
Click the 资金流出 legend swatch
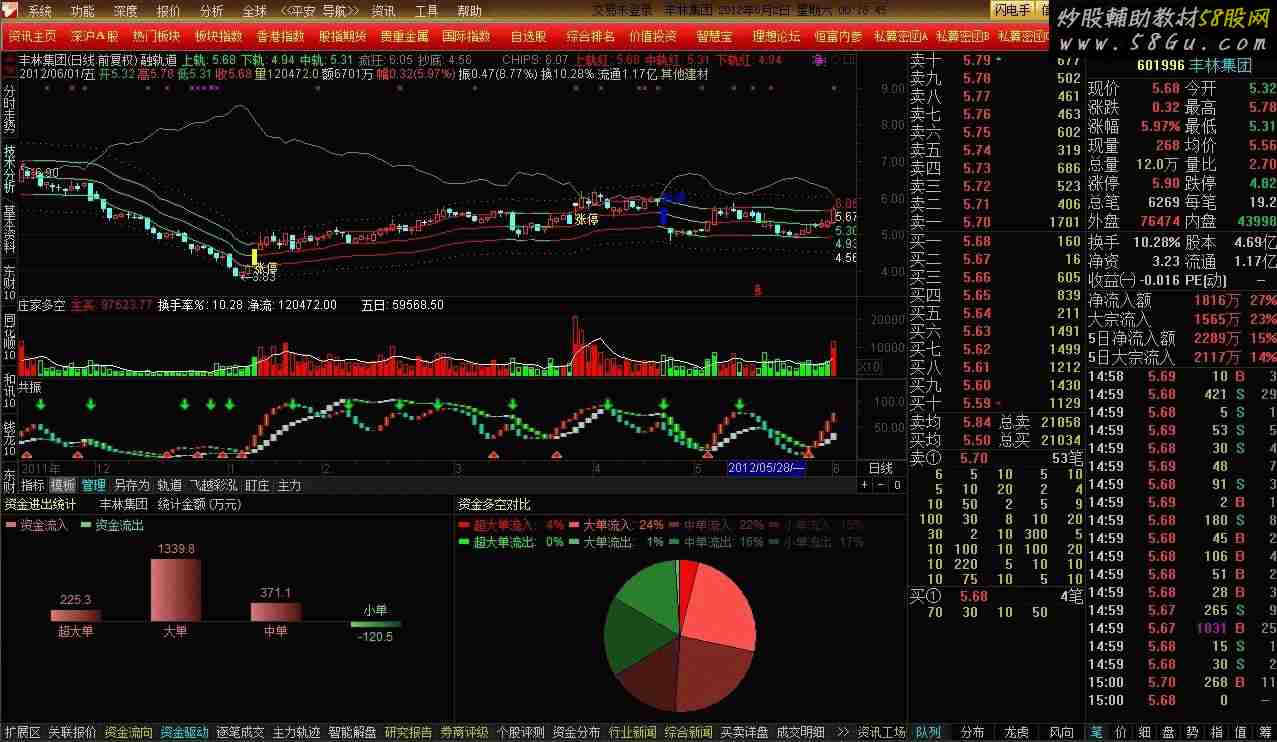(x=87, y=524)
